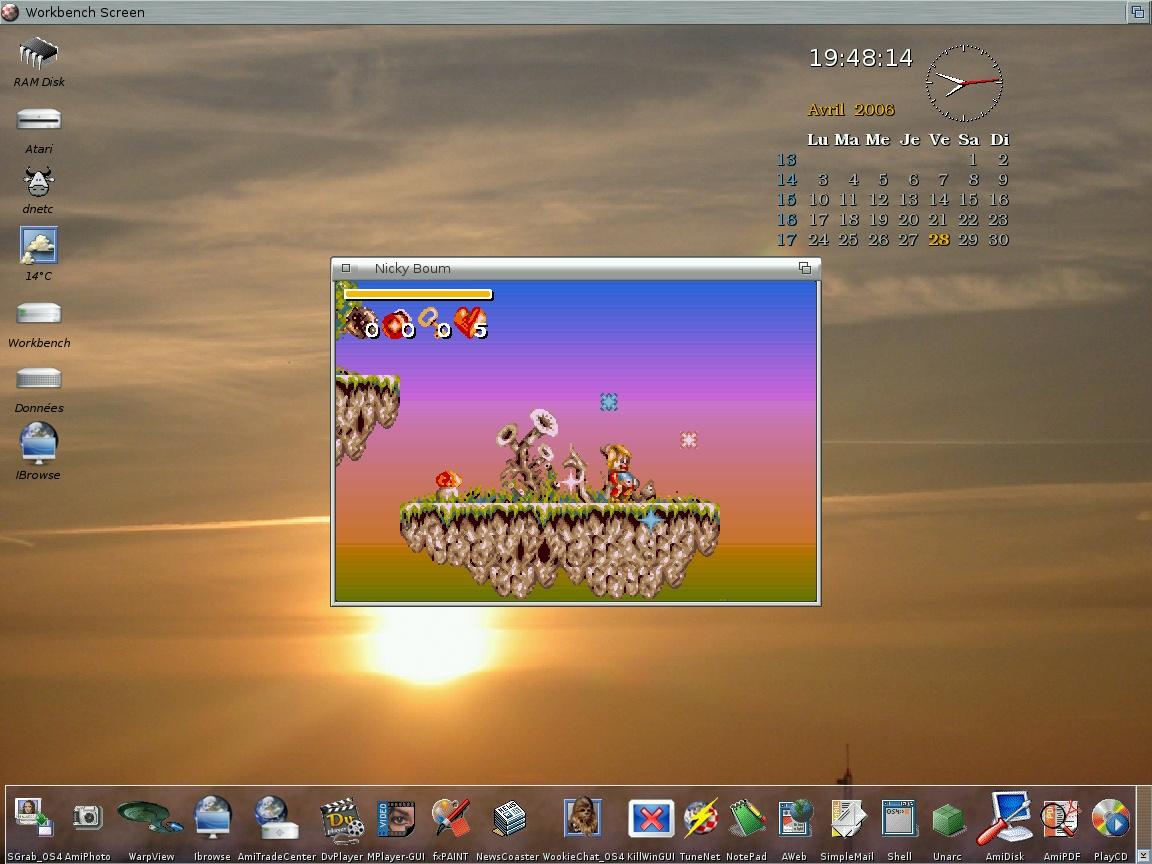Click the red mushroom on the platform

point(447,484)
